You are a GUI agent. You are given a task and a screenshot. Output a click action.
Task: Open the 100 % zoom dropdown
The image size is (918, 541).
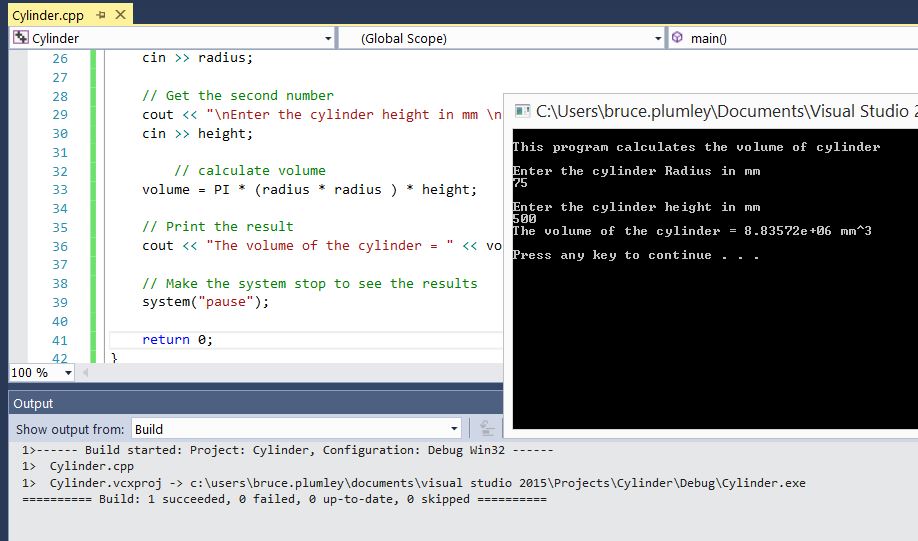[68, 373]
